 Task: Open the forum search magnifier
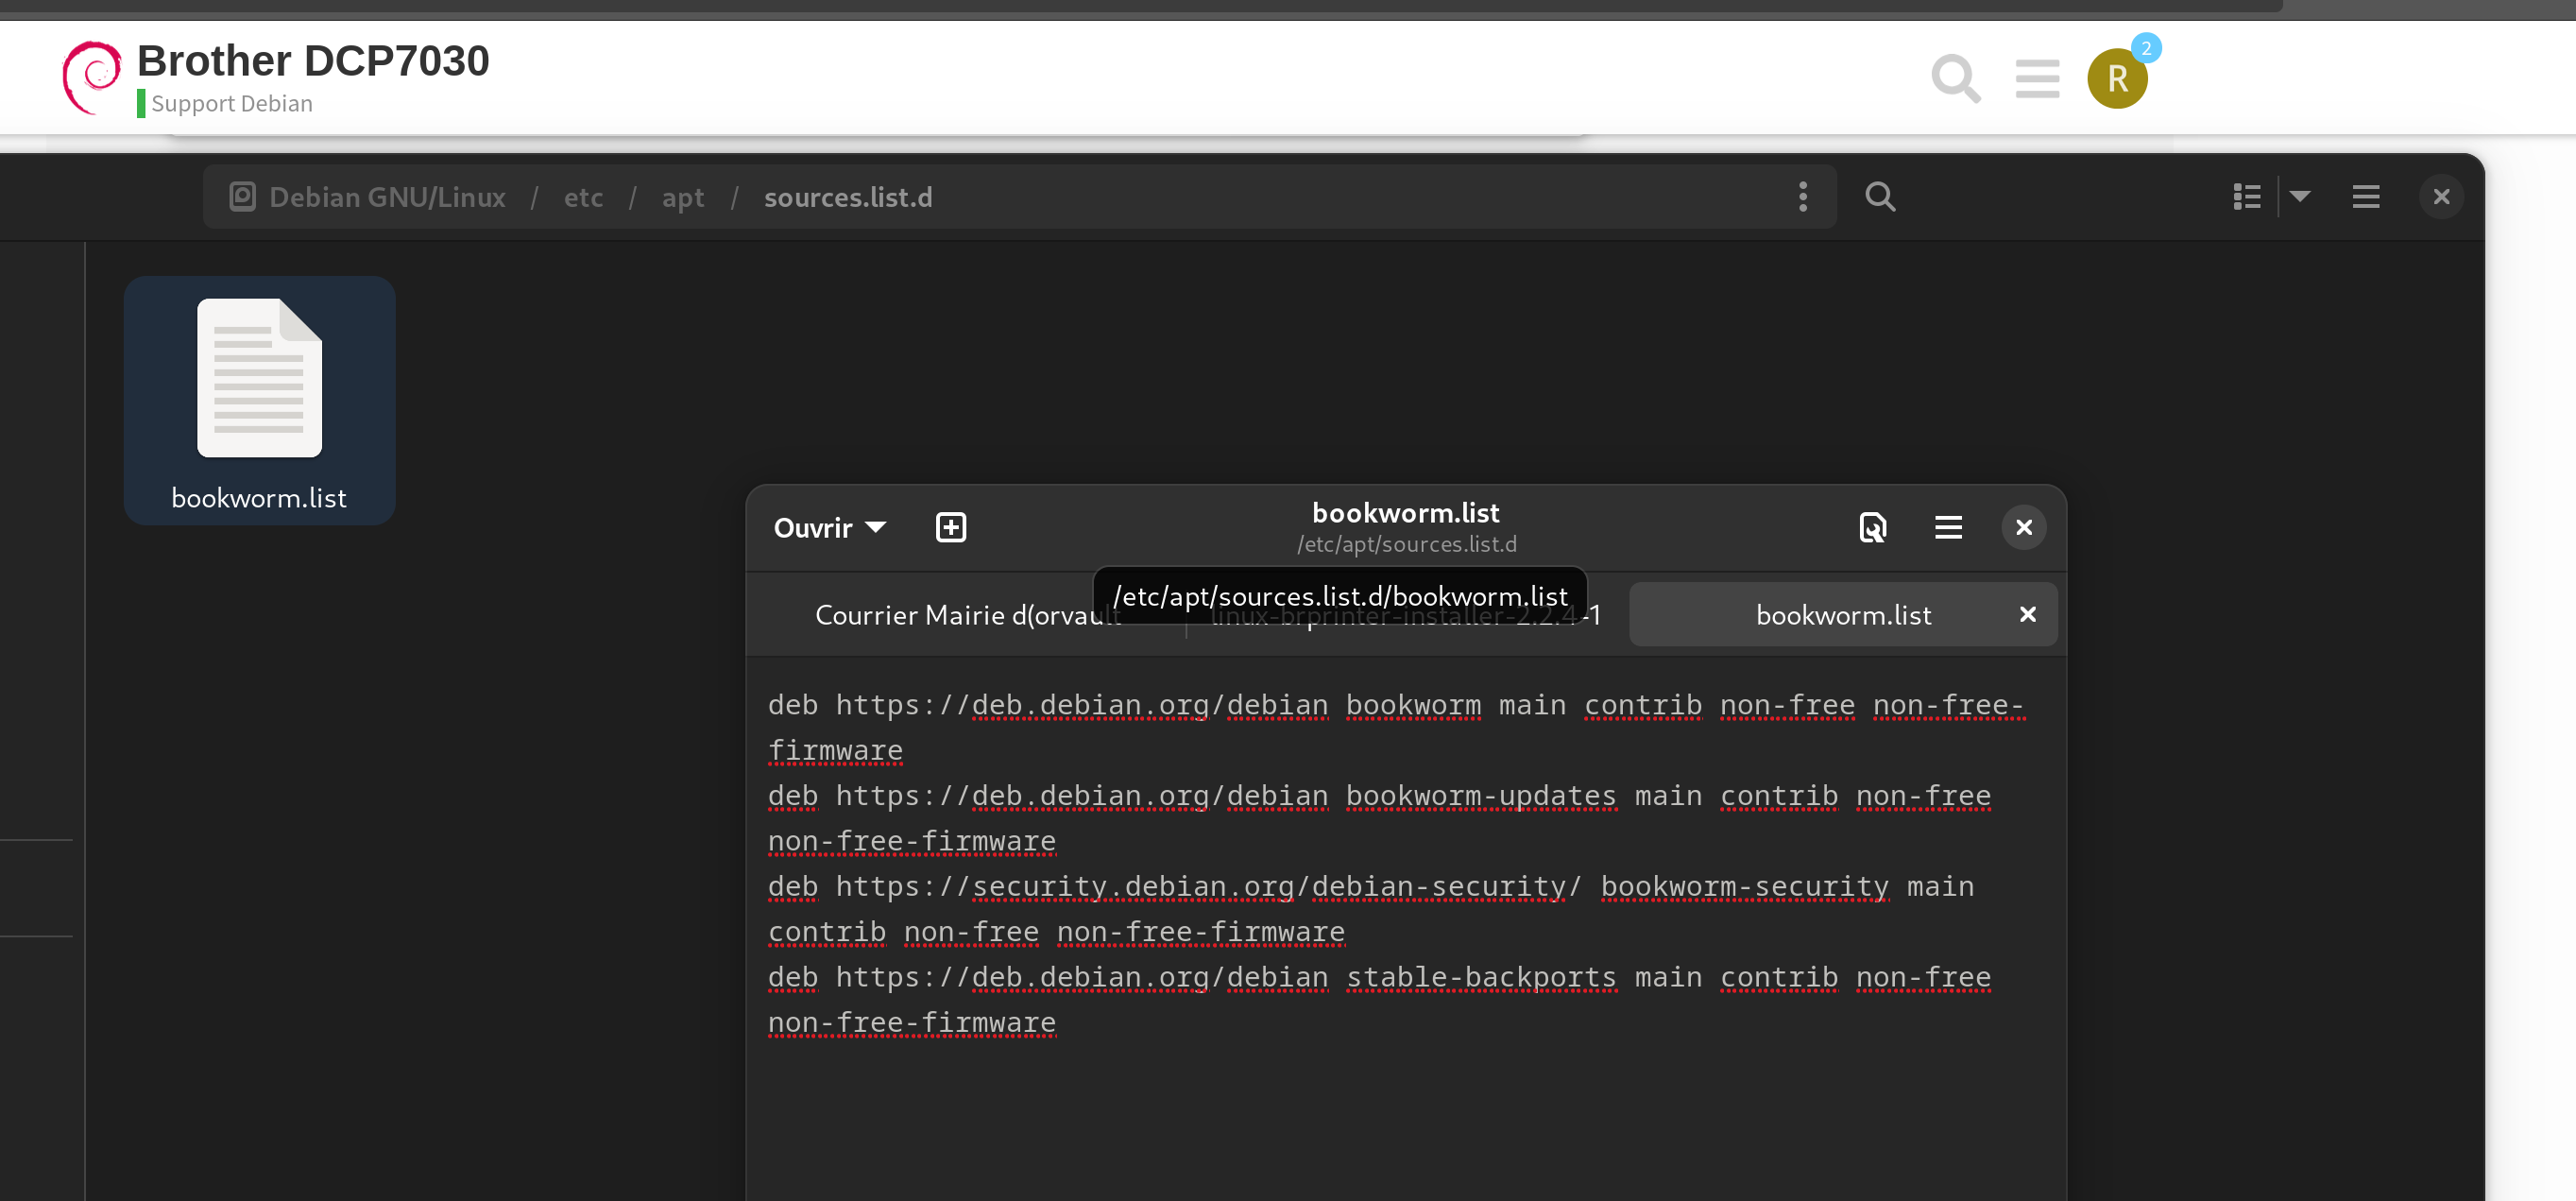pos(1955,78)
